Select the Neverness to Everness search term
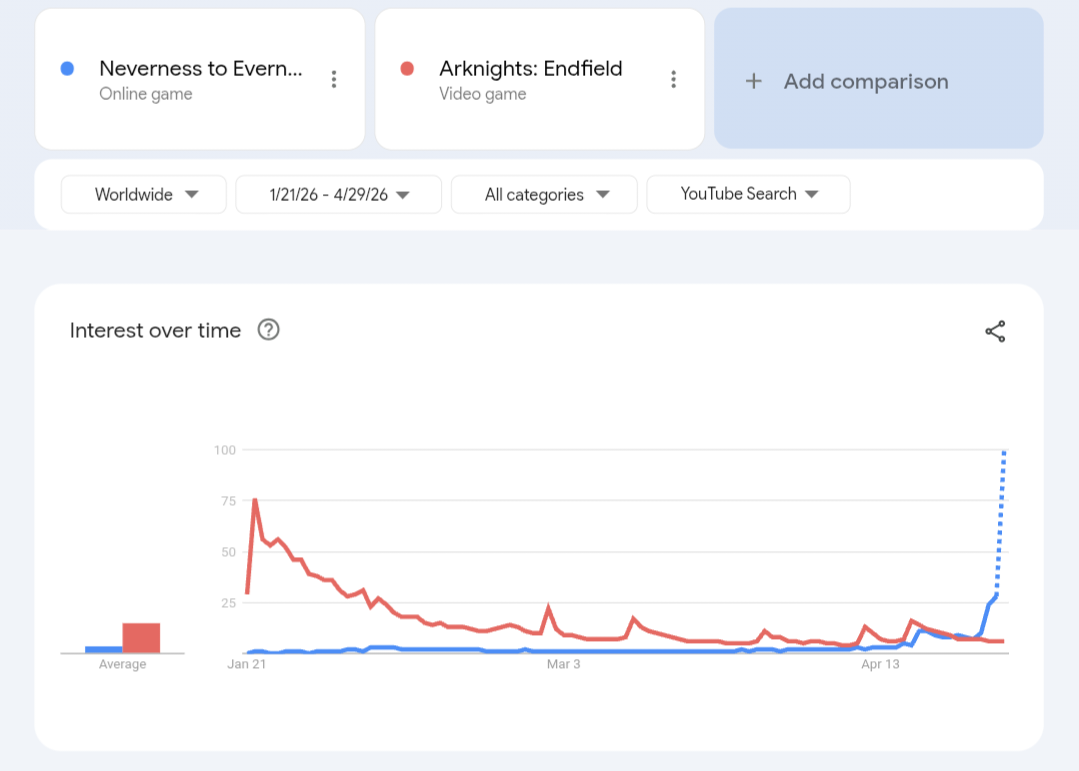This screenshot has width=1079, height=771. pos(200,69)
